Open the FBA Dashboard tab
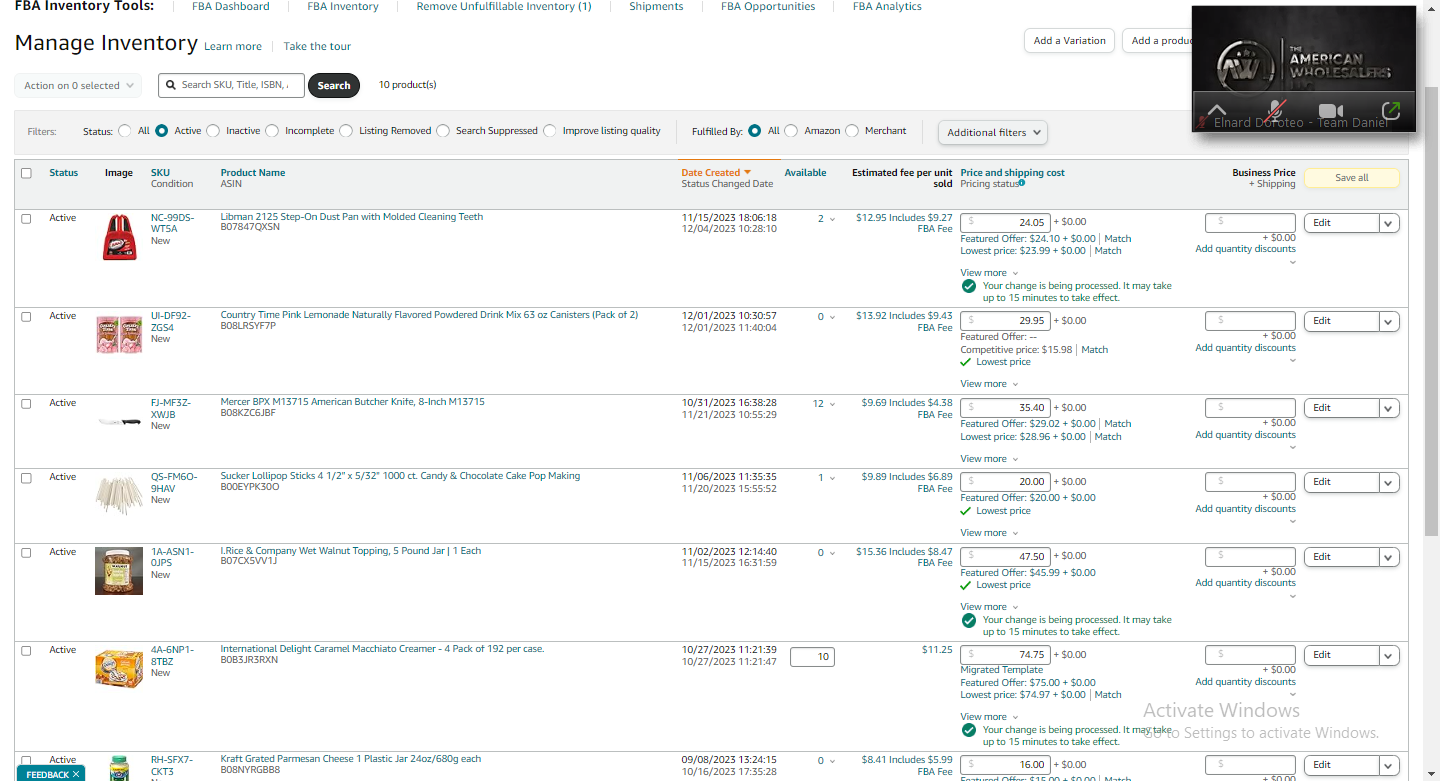This screenshot has width=1440, height=781. tap(230, 6)
